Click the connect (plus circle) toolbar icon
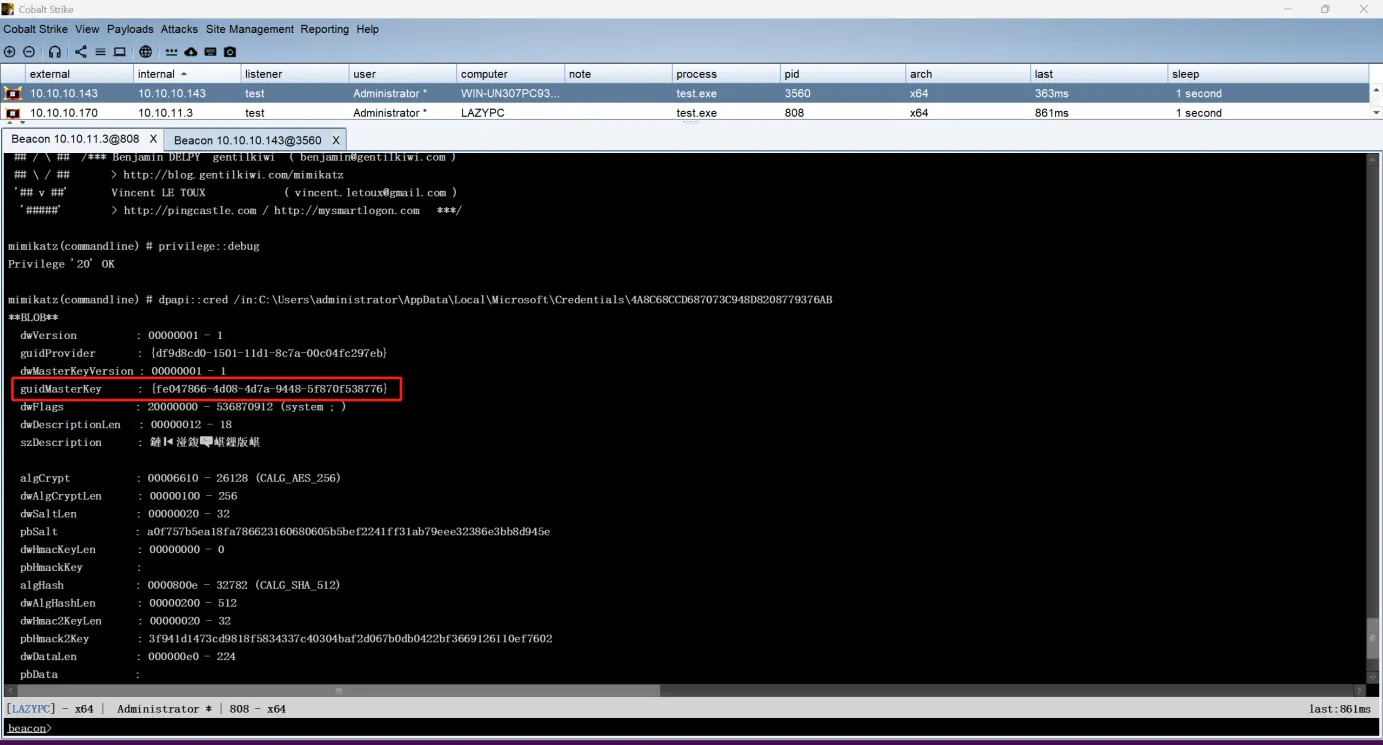The image size is (1383, 745). (x=10, y=52)
